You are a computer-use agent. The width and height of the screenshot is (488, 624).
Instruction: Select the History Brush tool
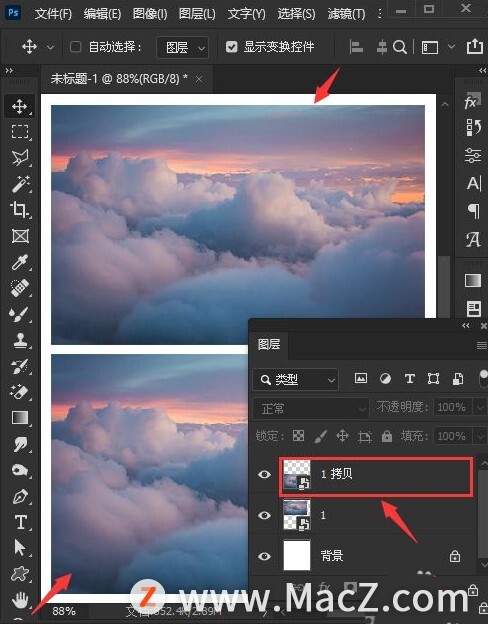[20, 366]
